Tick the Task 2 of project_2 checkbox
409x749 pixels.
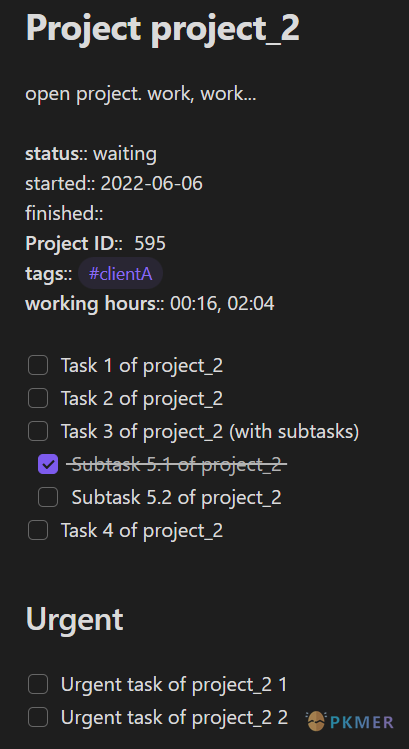click(x=38, y=398)
